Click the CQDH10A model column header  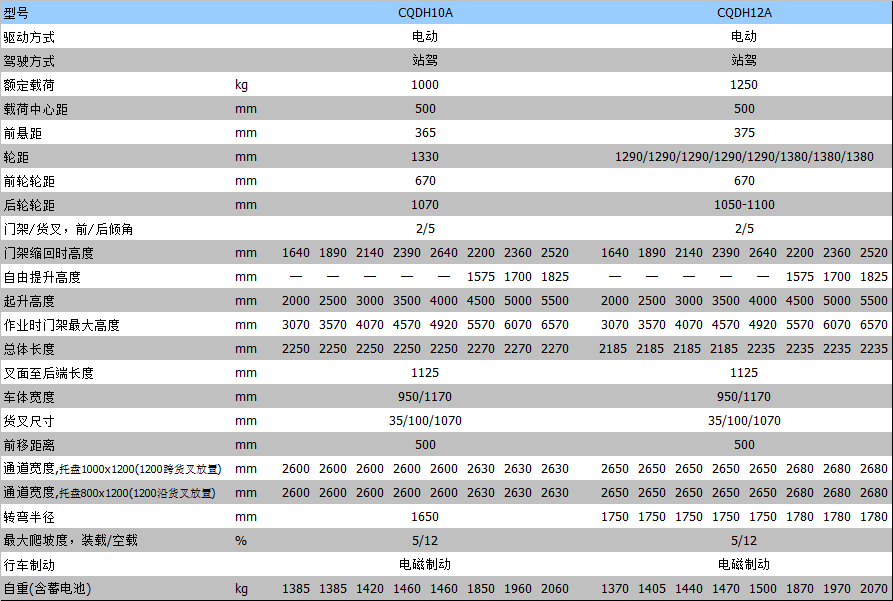click(x=425, y=12)
